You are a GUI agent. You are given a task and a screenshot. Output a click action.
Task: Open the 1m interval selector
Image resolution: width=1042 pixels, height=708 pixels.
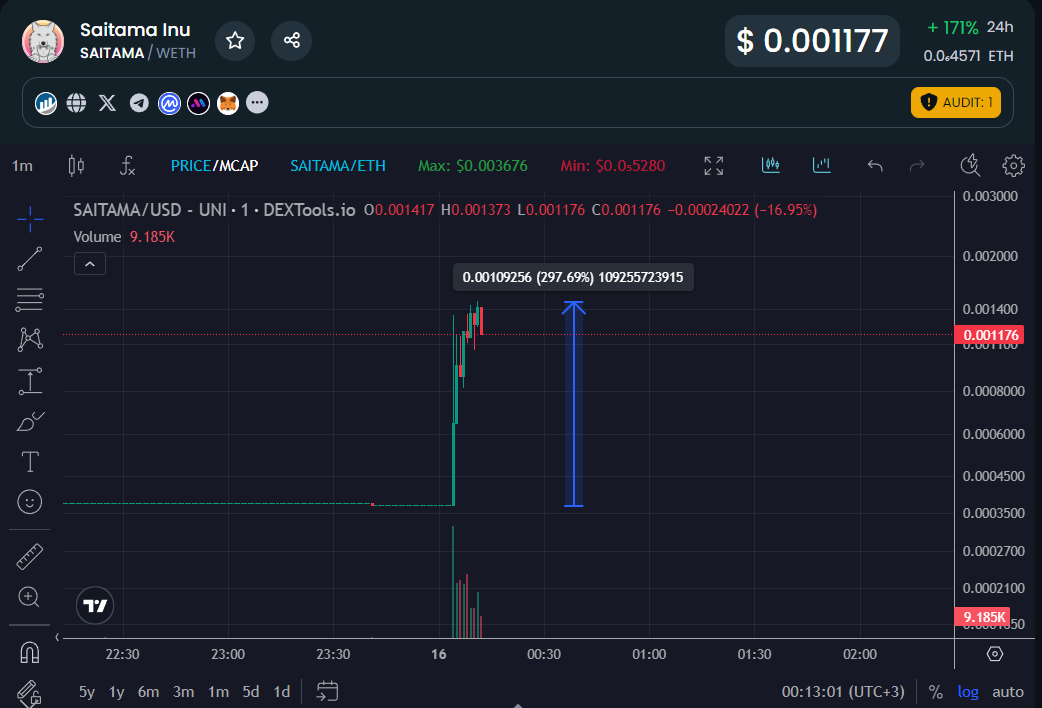coord(22,166)
